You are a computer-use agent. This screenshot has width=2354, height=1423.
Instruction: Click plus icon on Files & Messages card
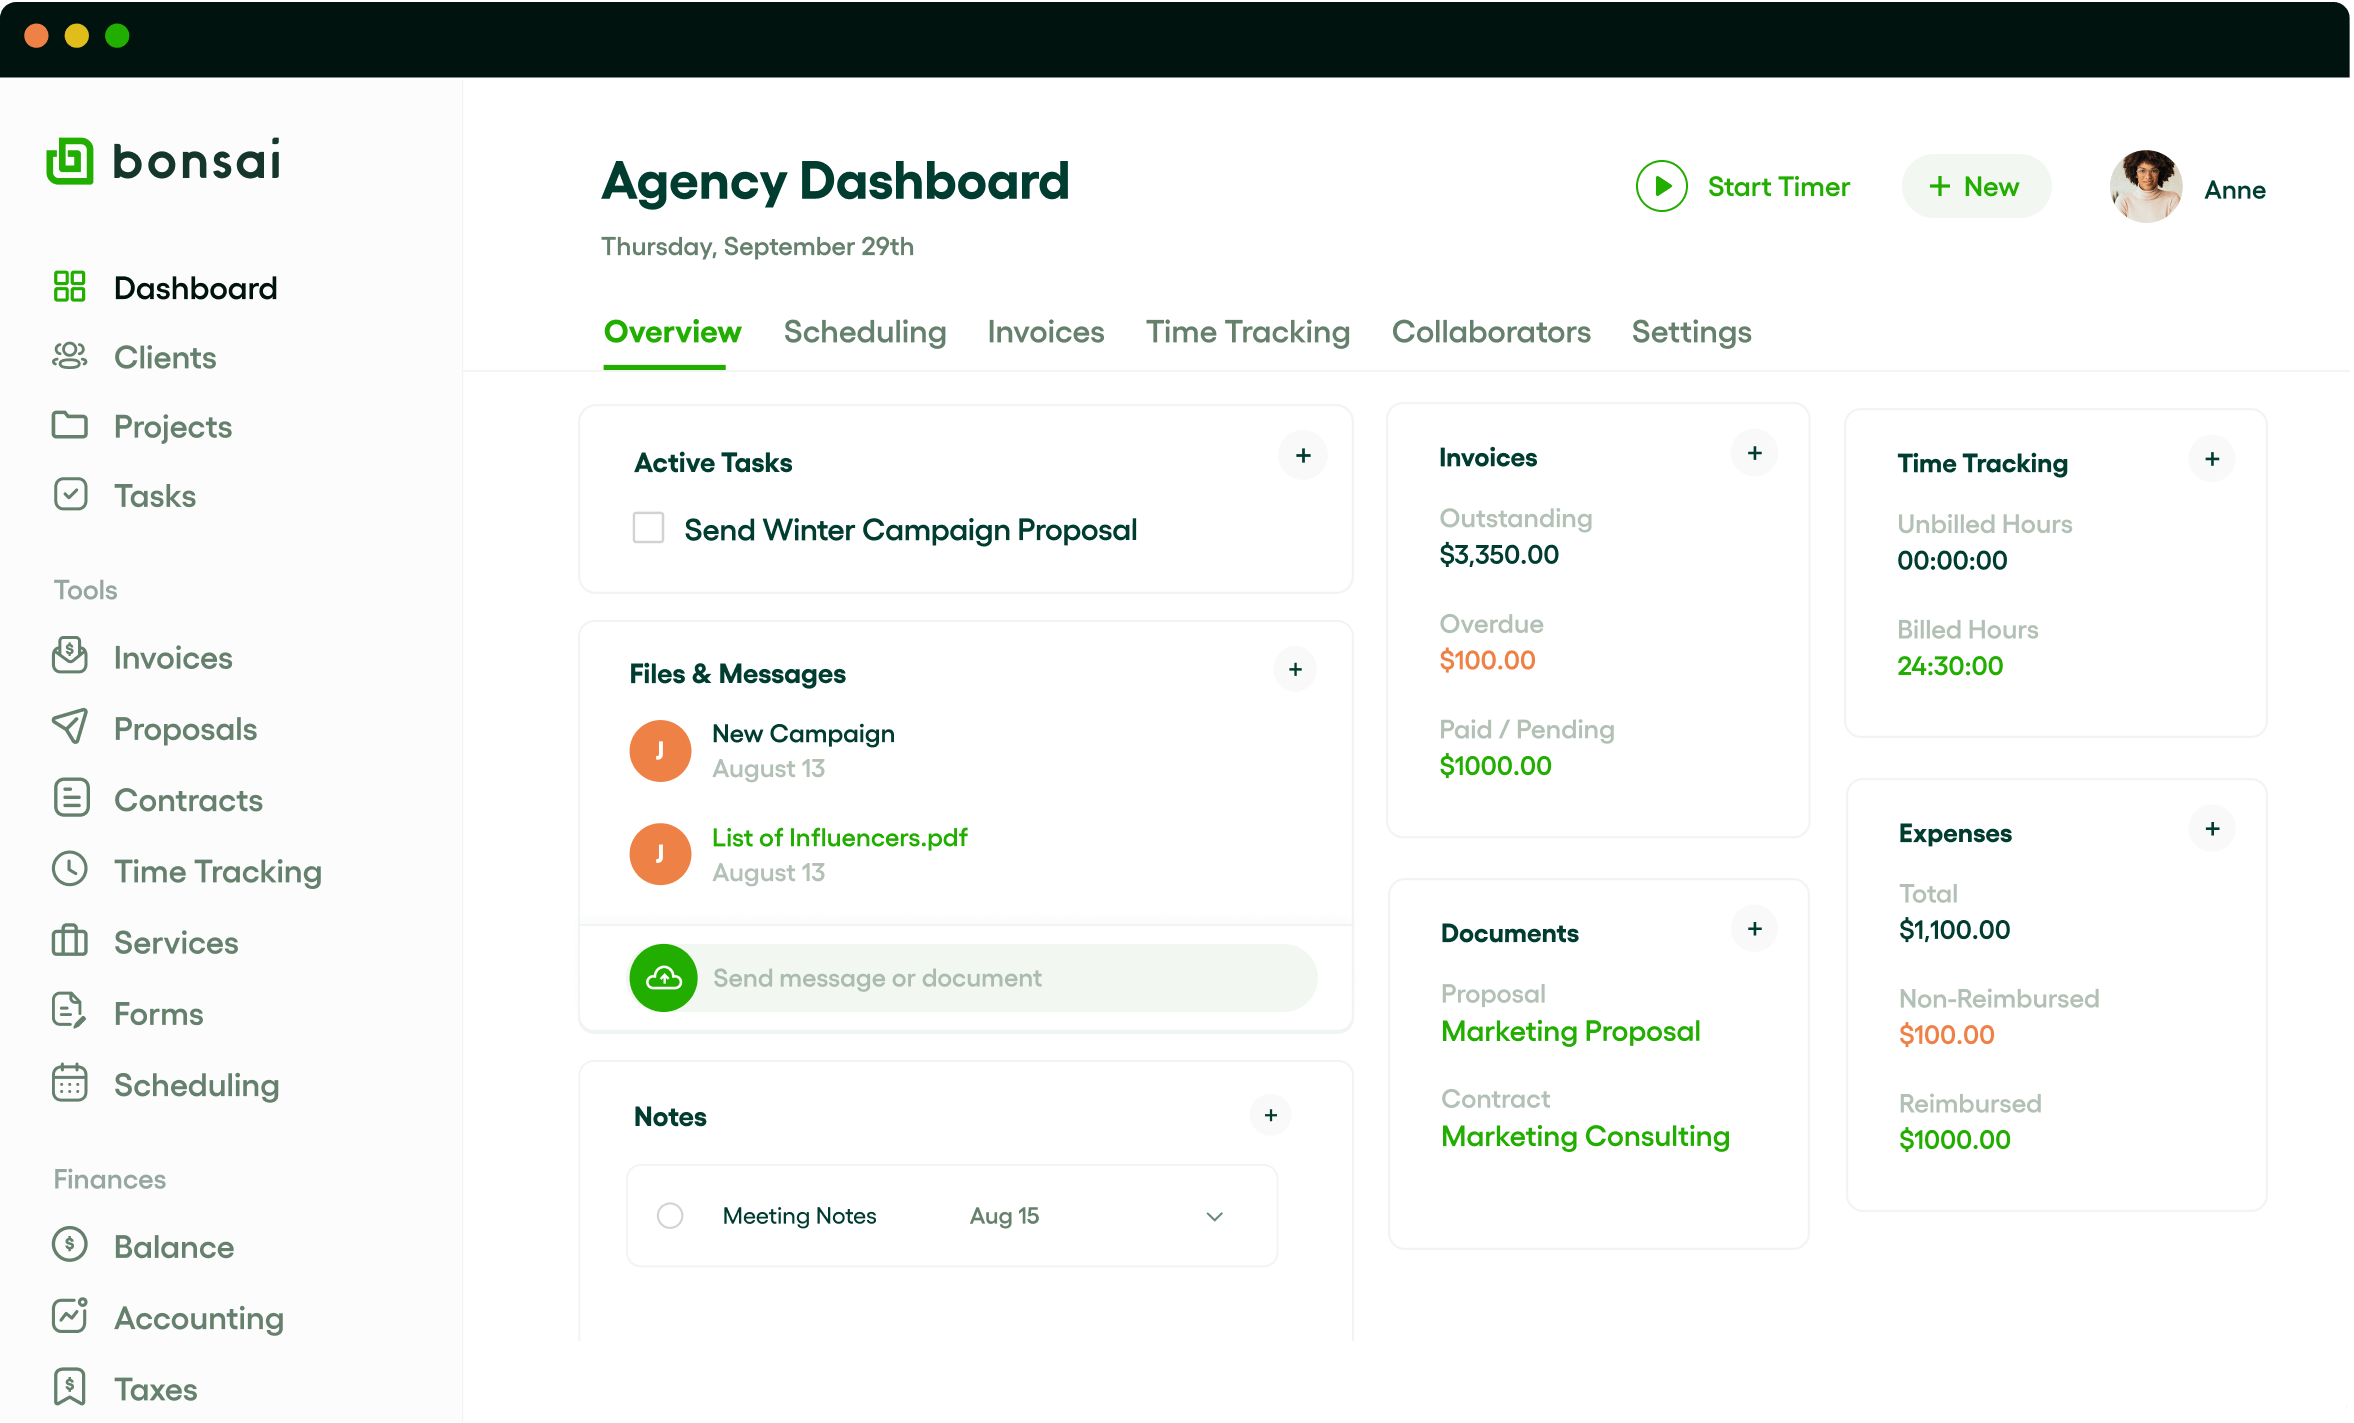pos(1295,670)
